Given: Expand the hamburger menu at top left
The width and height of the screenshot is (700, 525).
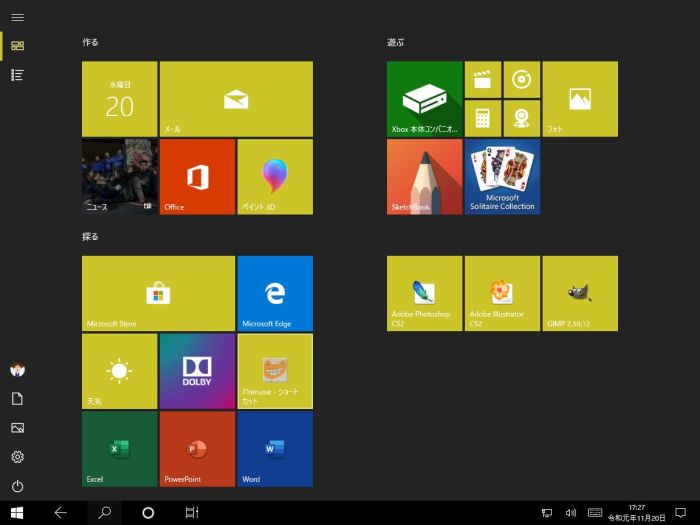Looking at the screenshot, I should [x=17, y=18].
